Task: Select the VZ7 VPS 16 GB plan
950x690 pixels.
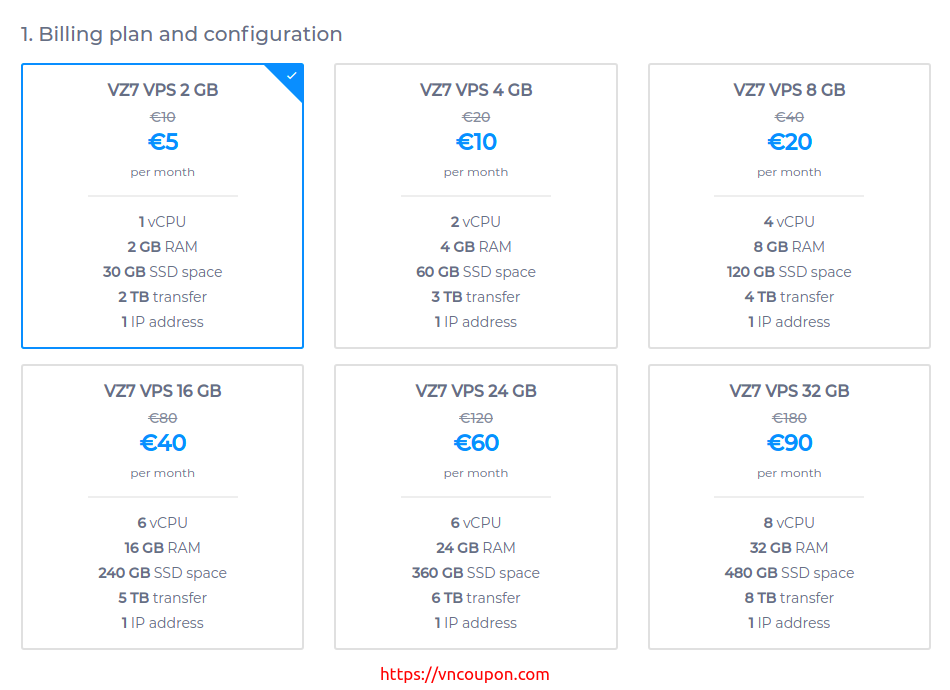Action: point(162,507)
